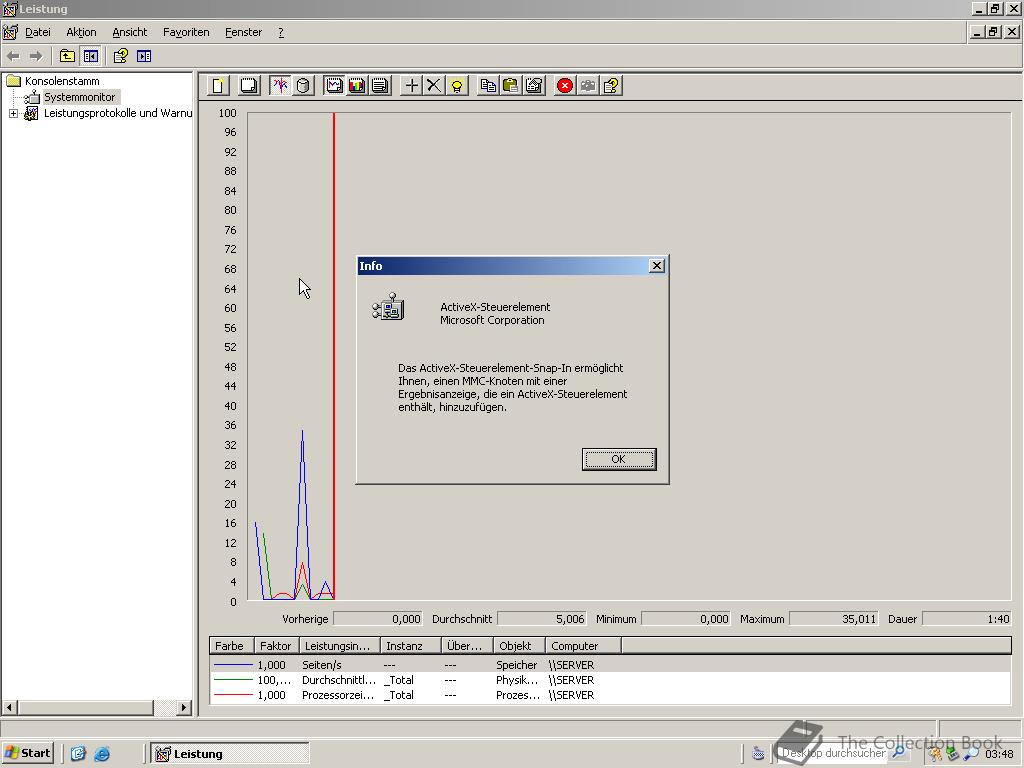
Task: Select the Prozessorzei... counter row
Action: (610, 695)
